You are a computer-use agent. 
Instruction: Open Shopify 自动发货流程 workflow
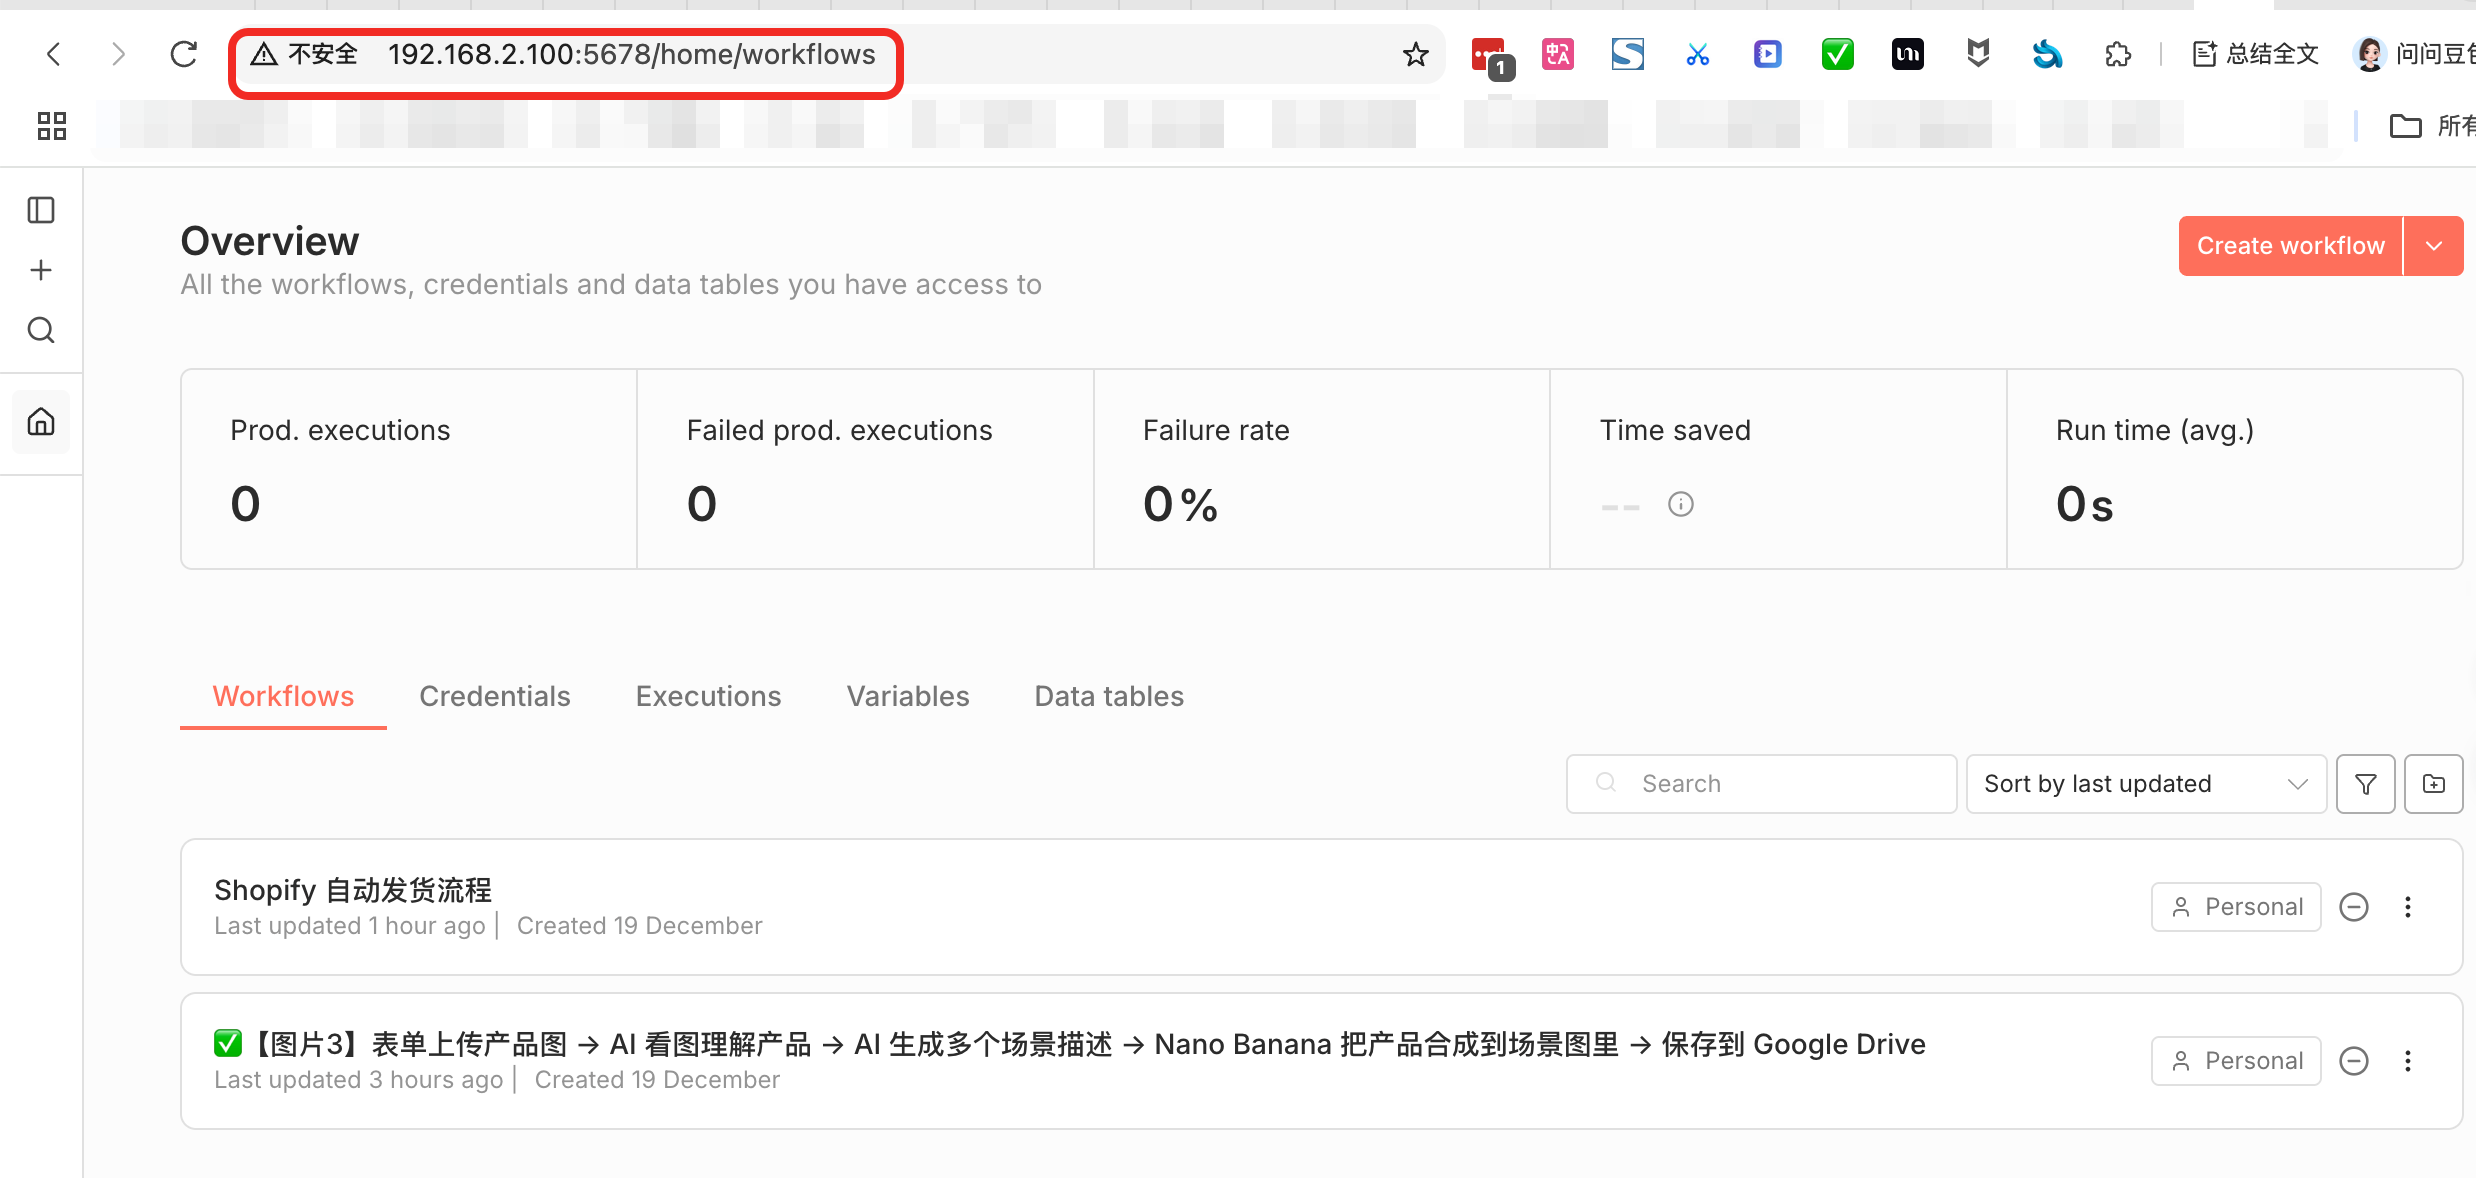[353, 890]
